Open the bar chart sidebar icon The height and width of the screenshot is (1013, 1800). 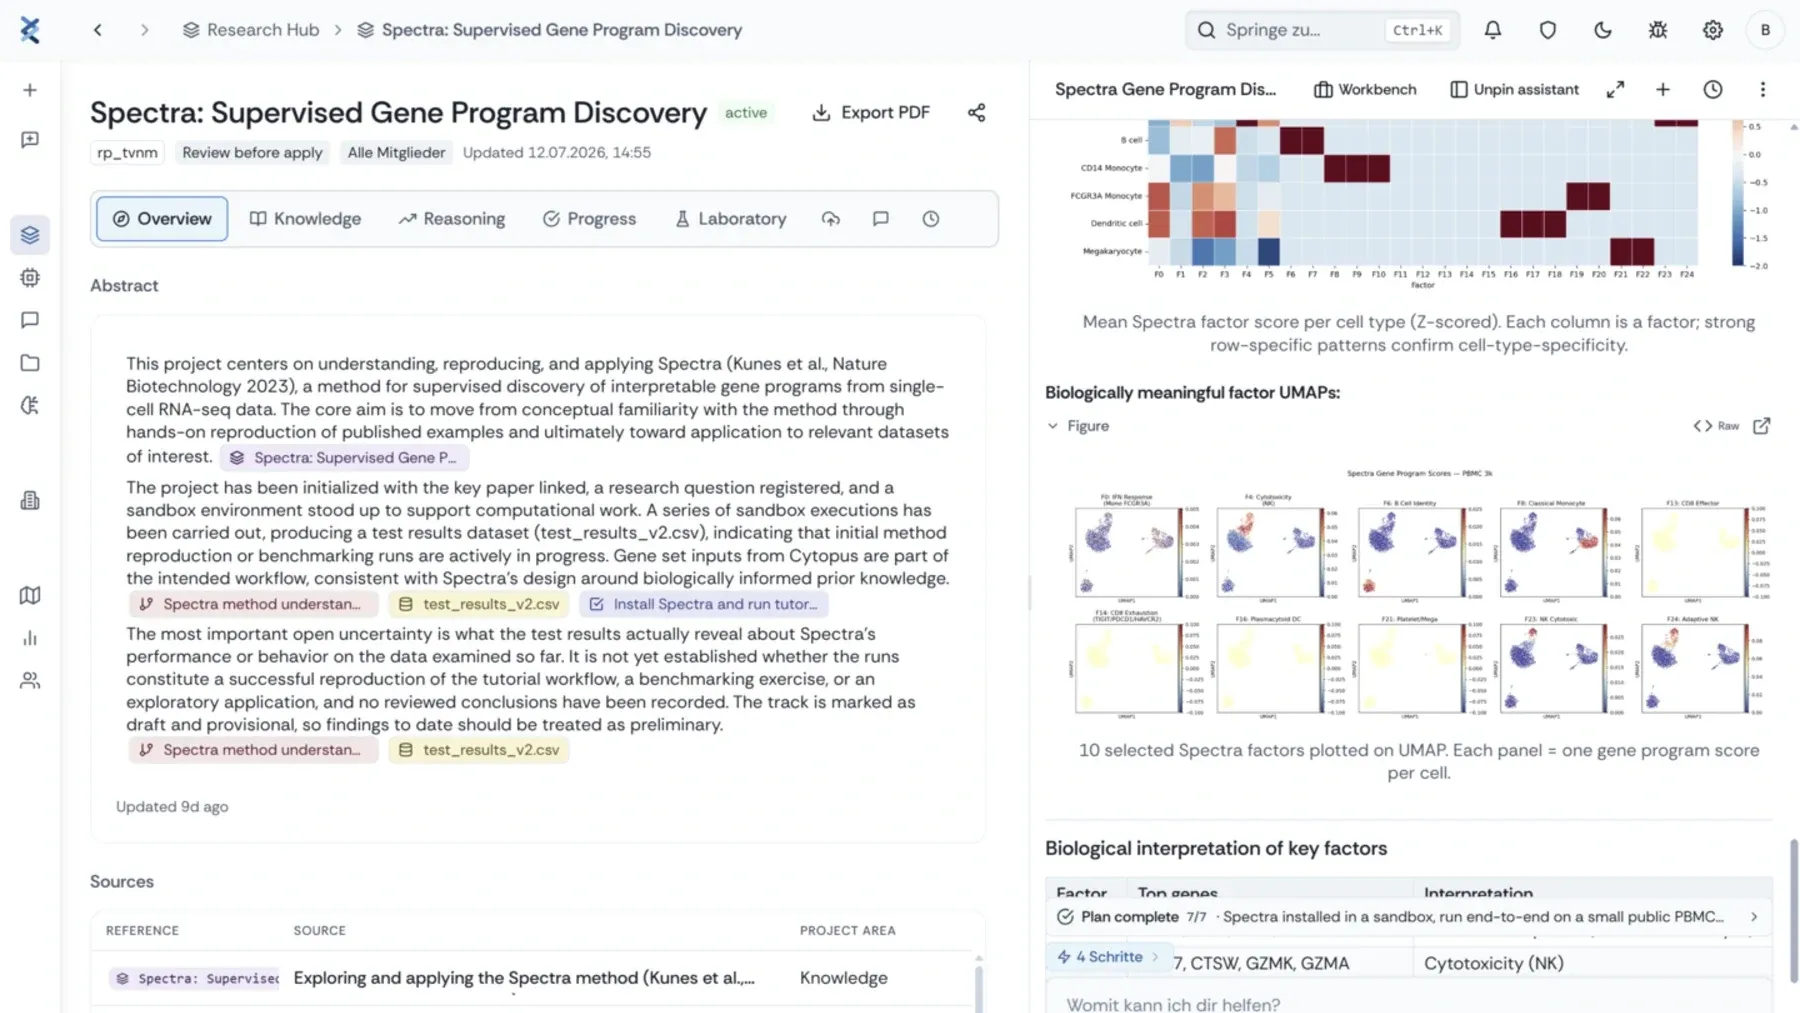coord(30,638)
